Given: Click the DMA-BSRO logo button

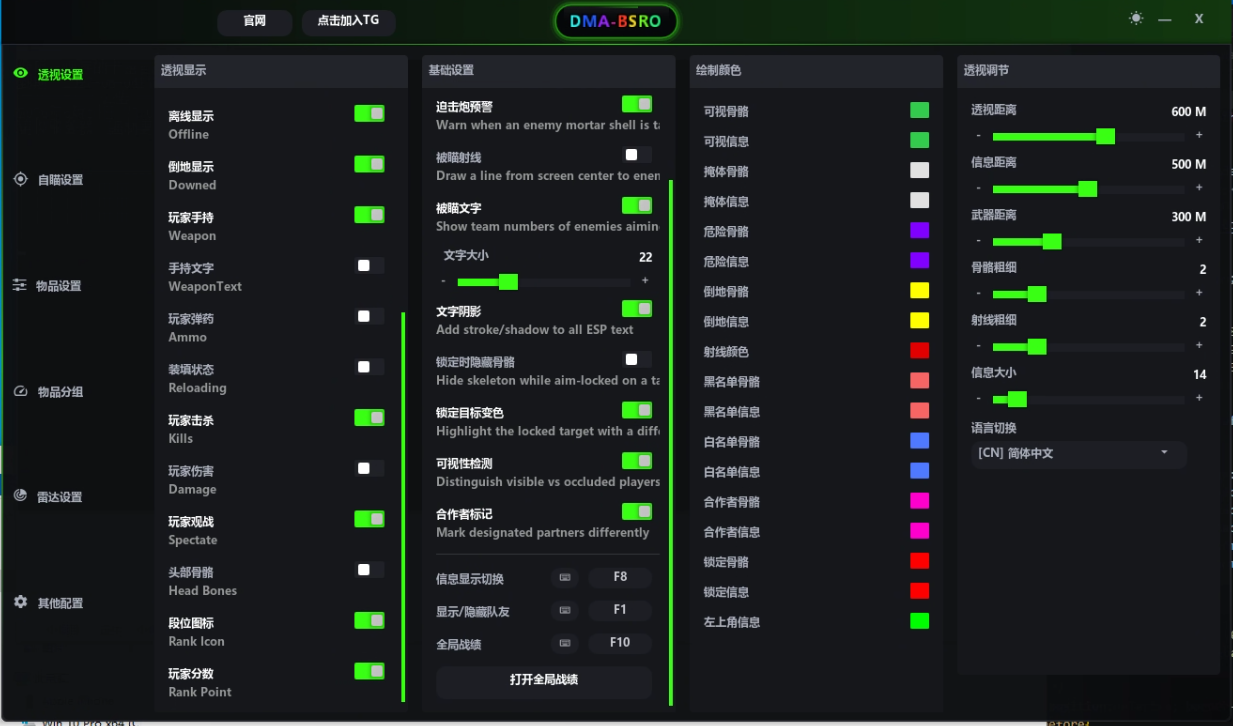Looking at the screenshot, I should 616,21.
